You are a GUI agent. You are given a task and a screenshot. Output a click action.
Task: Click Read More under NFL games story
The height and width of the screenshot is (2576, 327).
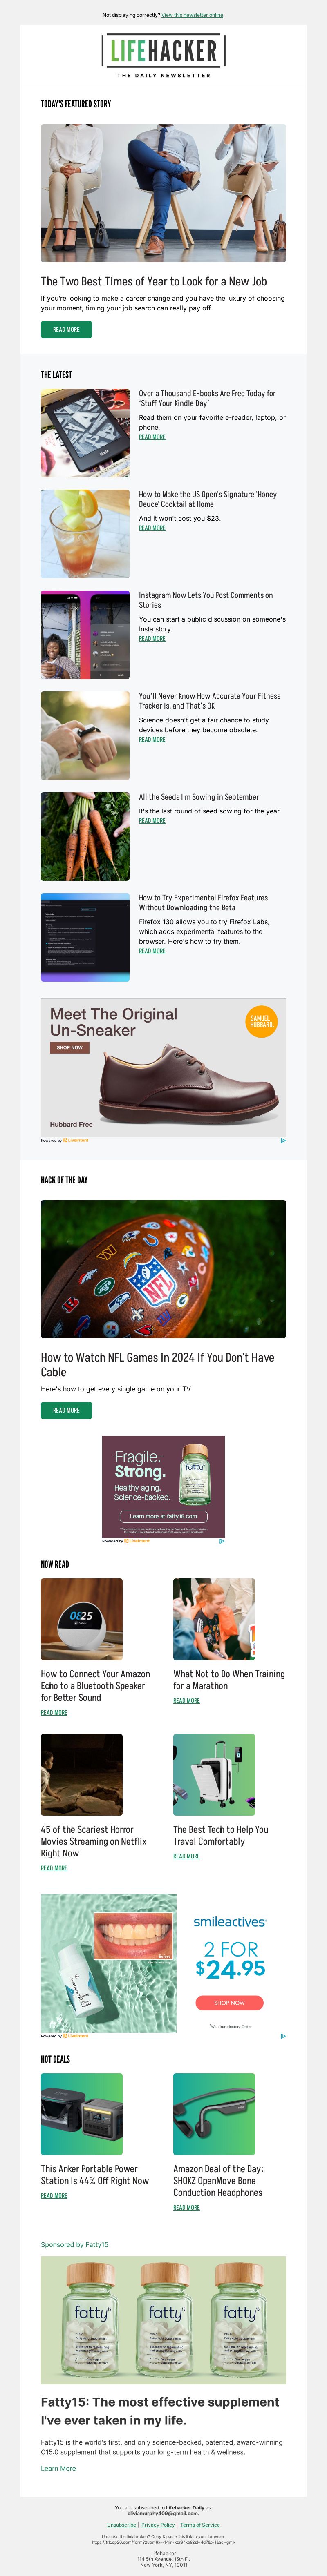66,1410
